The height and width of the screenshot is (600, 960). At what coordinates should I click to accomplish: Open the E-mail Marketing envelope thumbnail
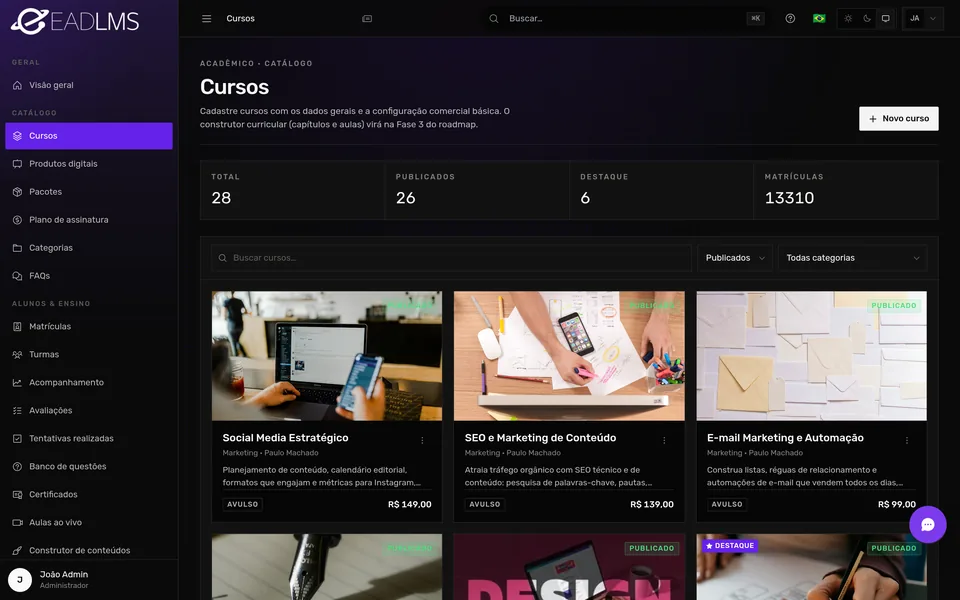[x=811, y=356]
